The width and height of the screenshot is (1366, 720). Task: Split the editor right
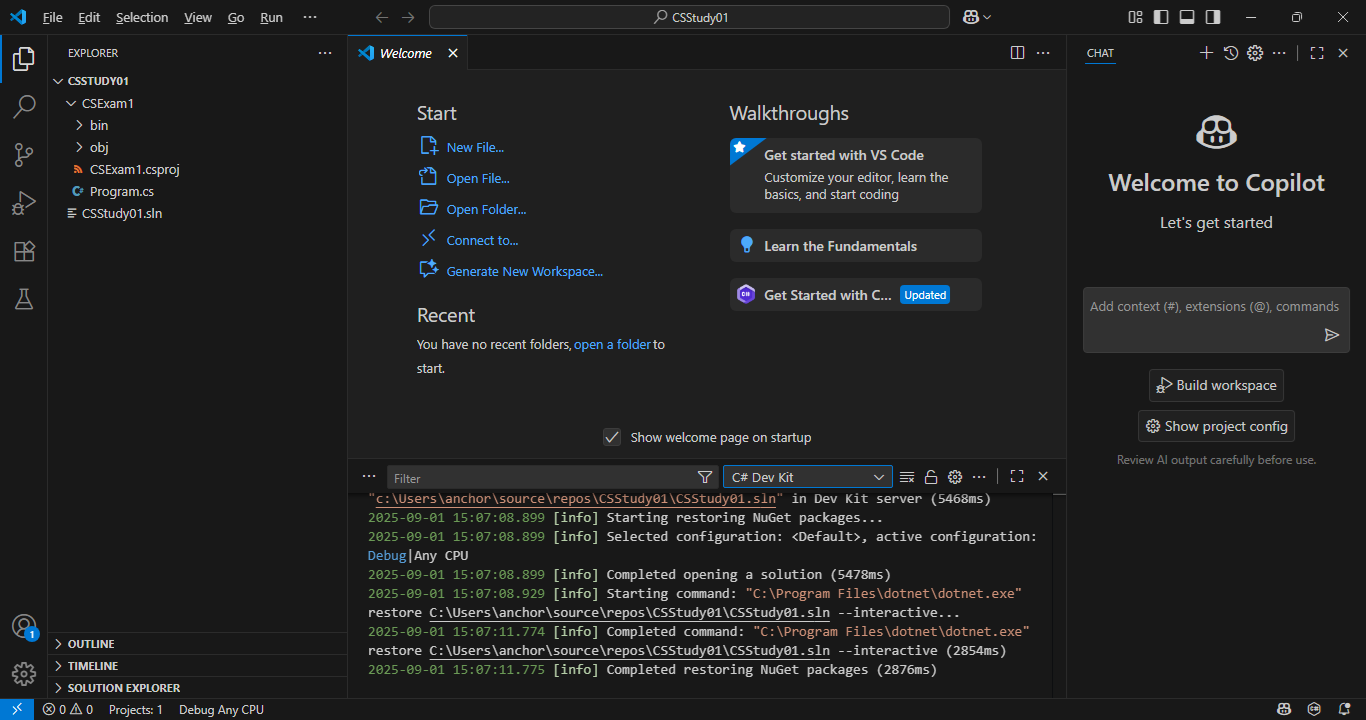[x=1017, y=53]
